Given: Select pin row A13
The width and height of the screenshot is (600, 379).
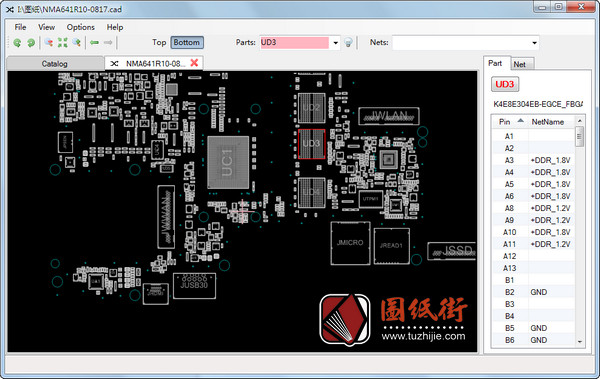Looking at the screenshot, I should click(533, 268).
